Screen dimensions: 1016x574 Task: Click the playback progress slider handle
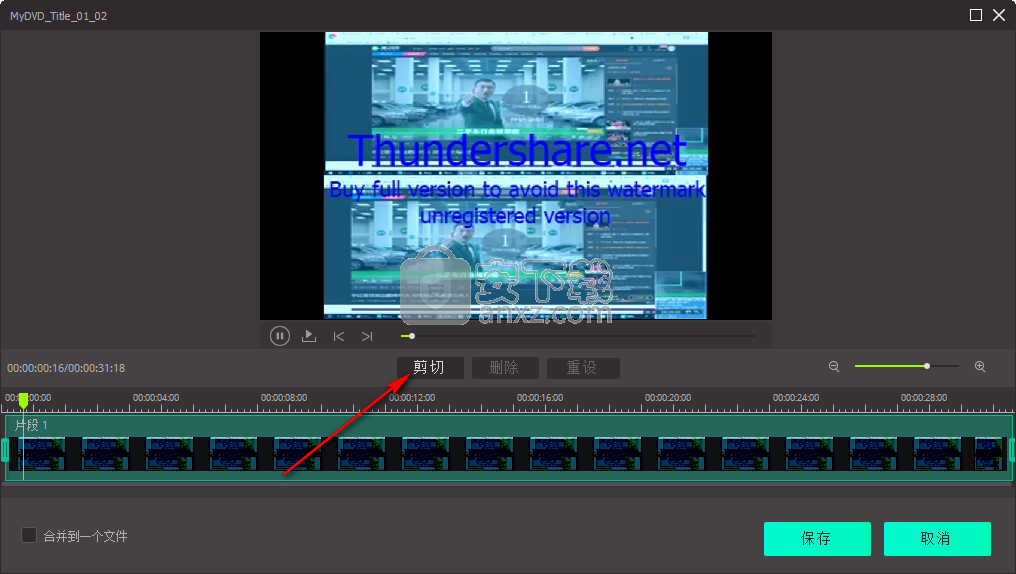coord(411,336)
